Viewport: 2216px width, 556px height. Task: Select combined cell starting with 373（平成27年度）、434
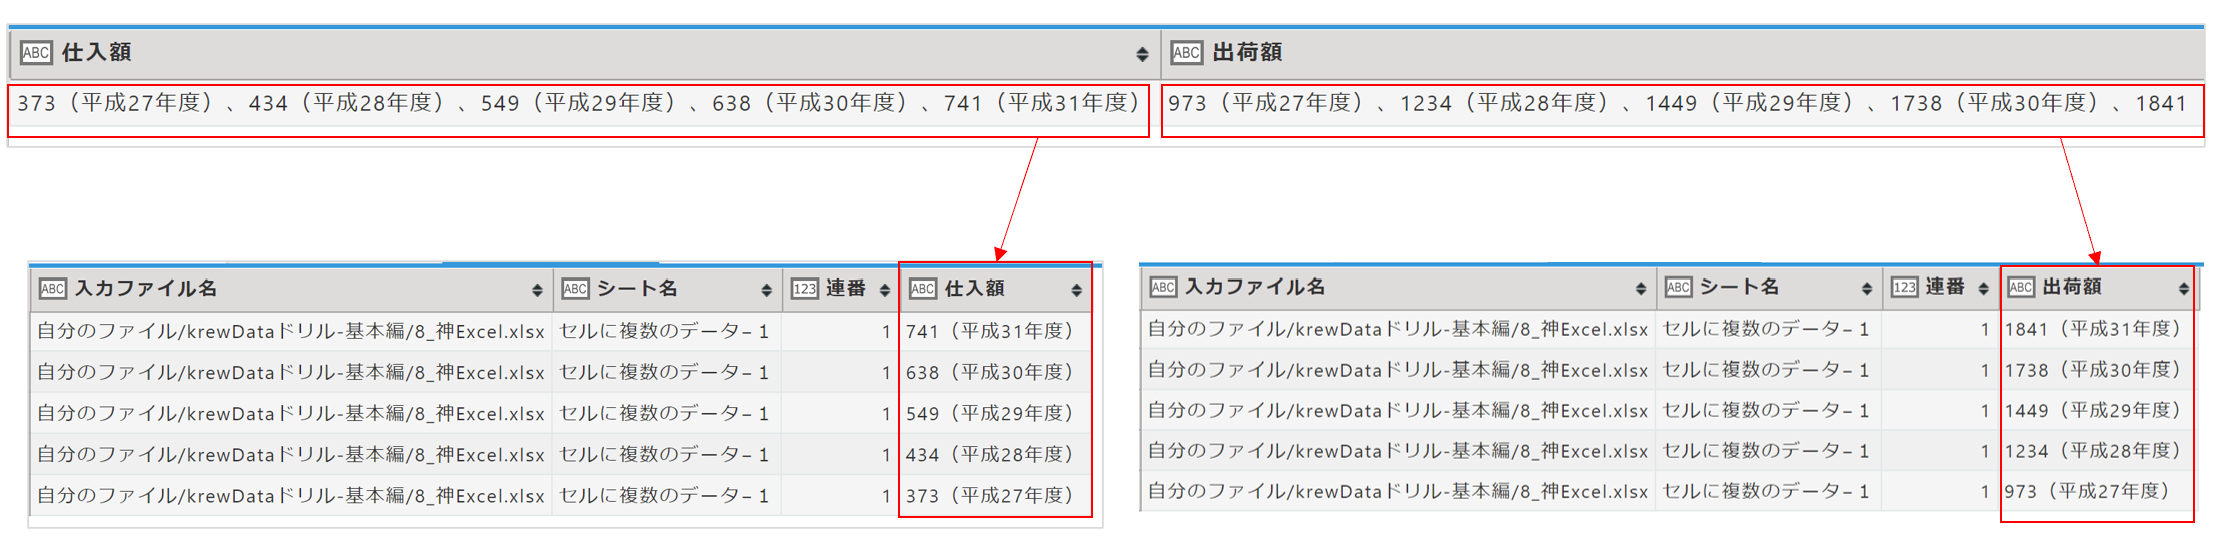579,104
